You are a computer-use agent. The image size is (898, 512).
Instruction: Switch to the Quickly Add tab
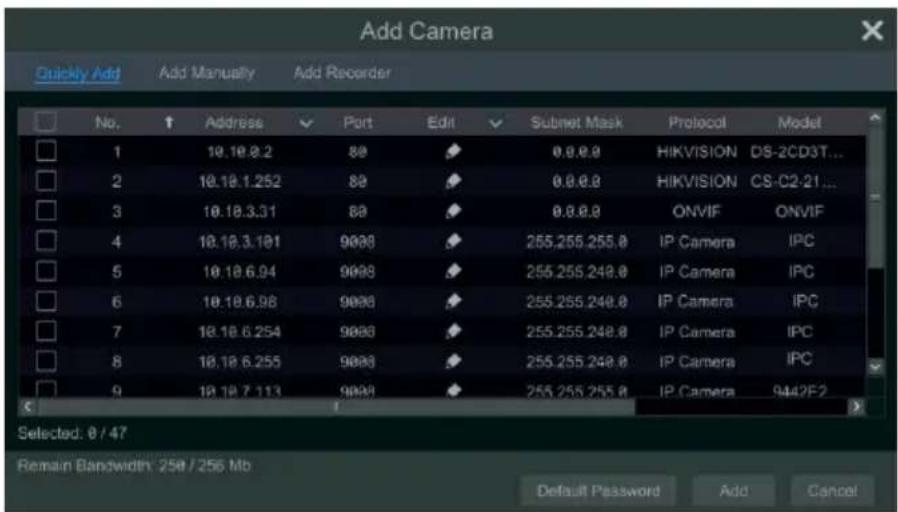[77, 73]
